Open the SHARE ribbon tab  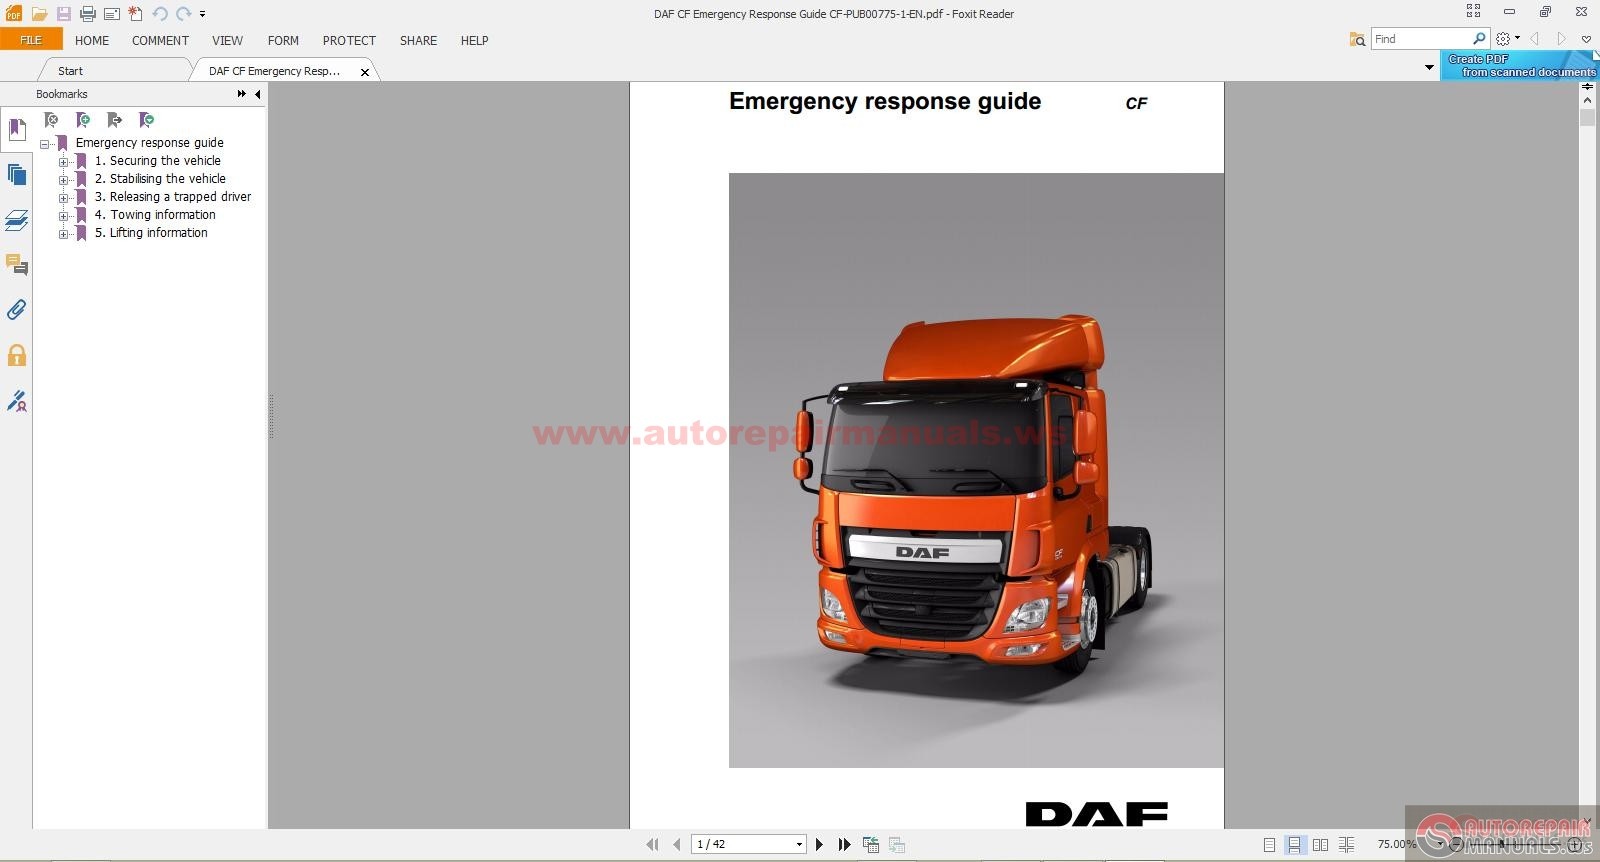click(418, 41)
